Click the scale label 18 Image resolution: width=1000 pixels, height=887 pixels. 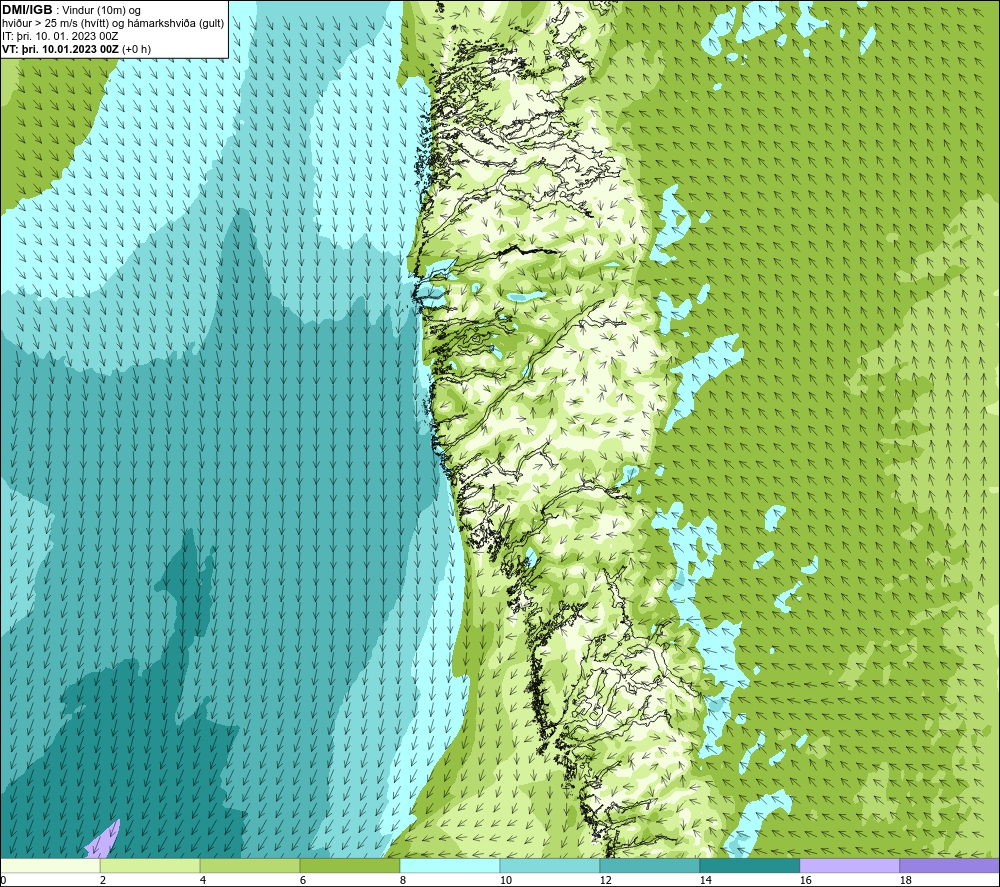(x=905, y=880)
